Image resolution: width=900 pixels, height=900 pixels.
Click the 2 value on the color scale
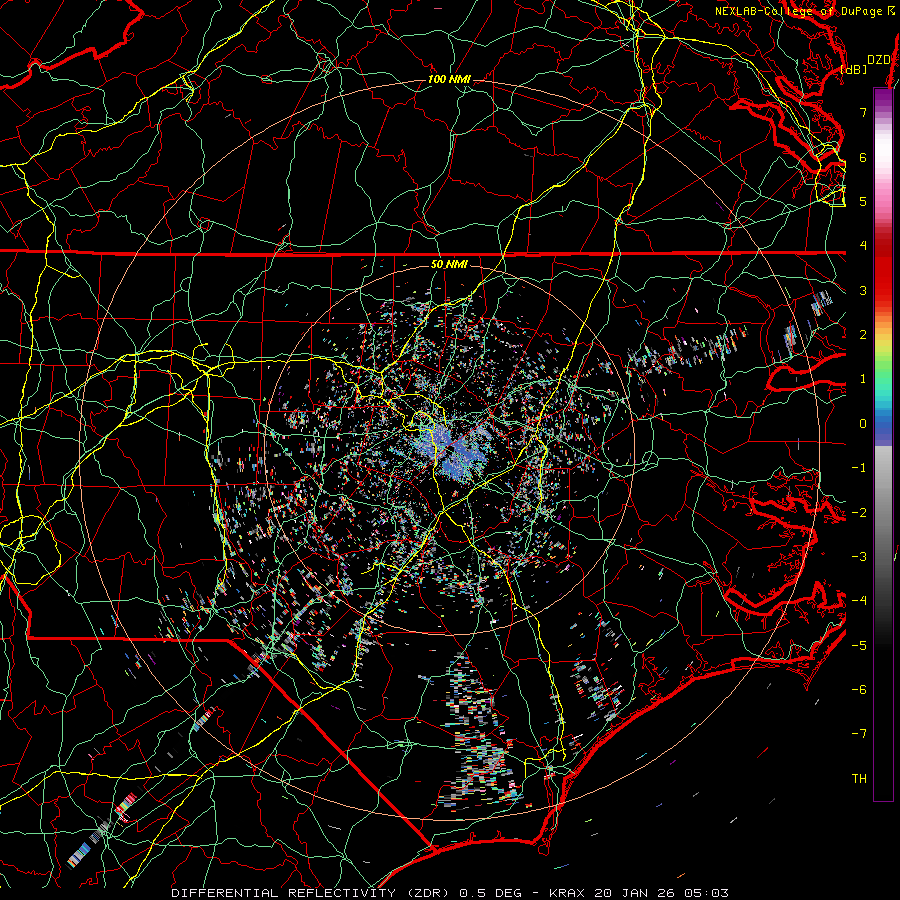863,335
